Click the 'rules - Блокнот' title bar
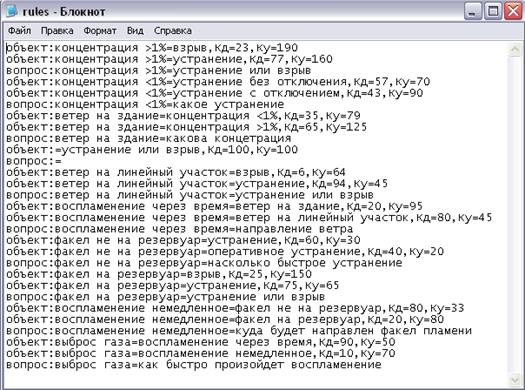The image size is (525, 390). 234,11
